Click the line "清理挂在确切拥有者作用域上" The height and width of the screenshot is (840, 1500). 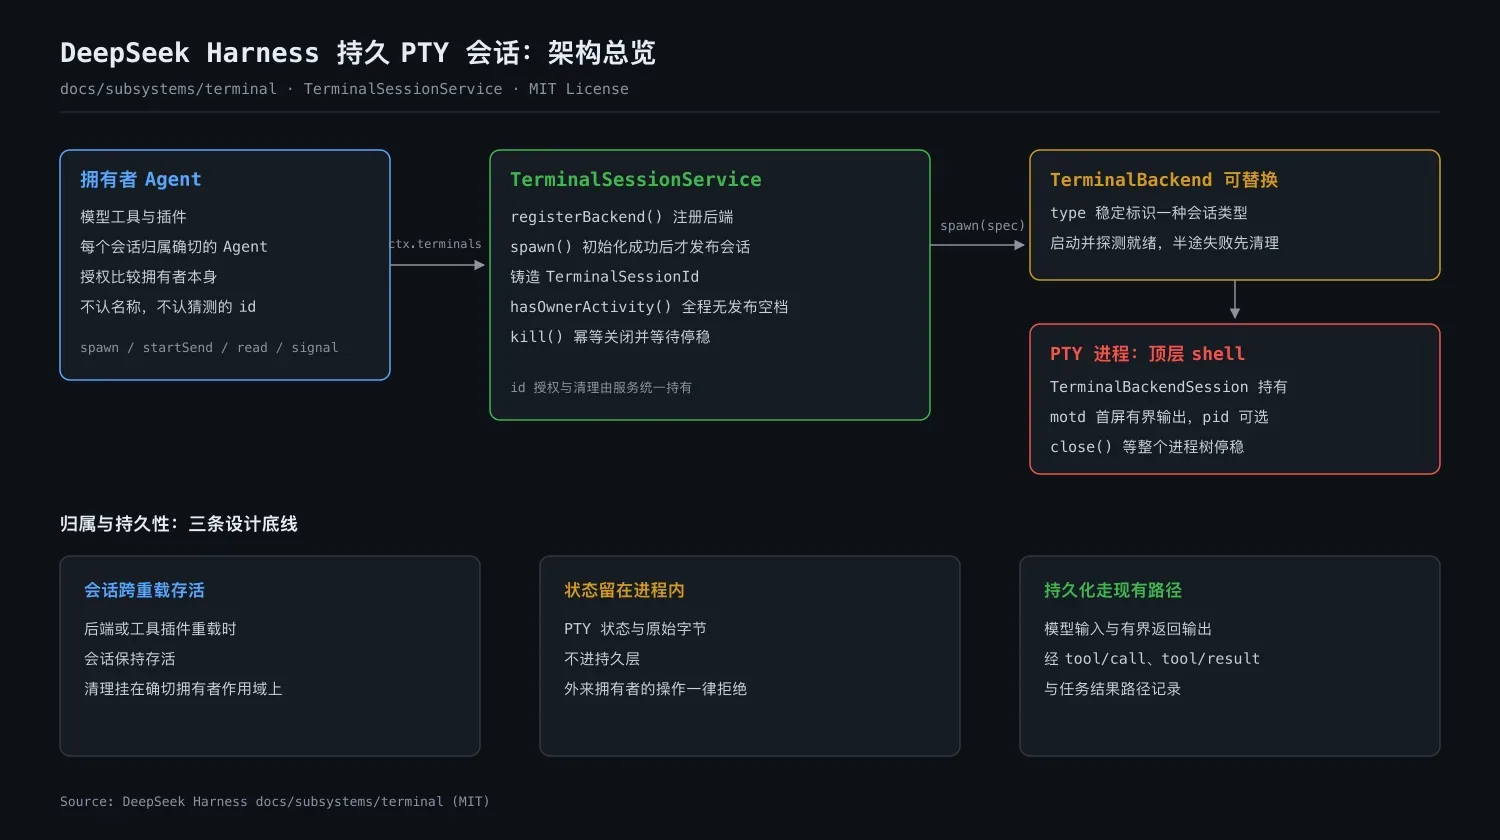[x=183, y=689]
